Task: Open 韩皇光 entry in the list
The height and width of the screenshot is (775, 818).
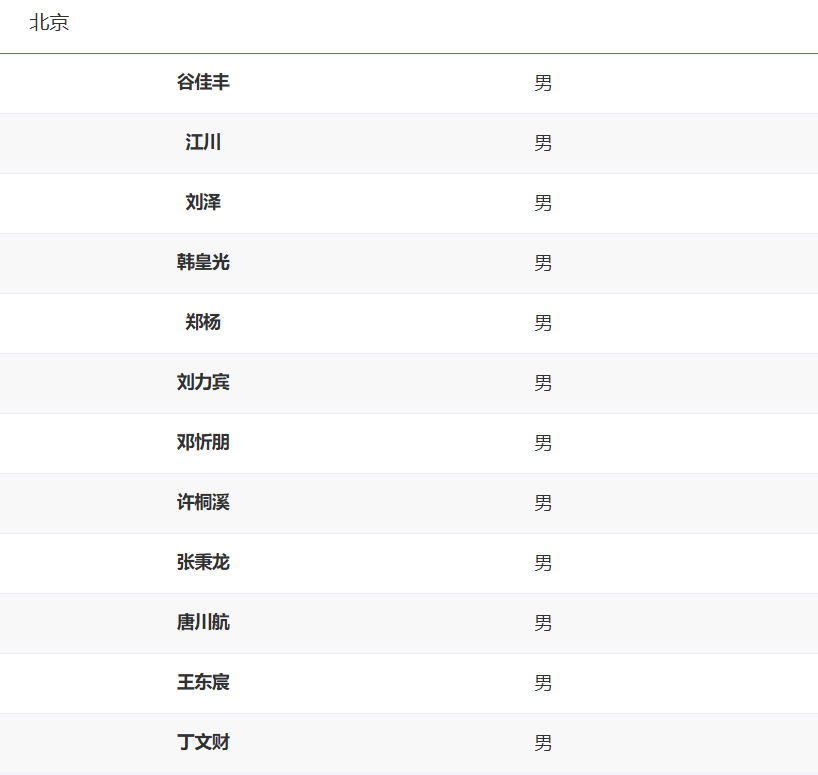Action: [x=203, y=262]
